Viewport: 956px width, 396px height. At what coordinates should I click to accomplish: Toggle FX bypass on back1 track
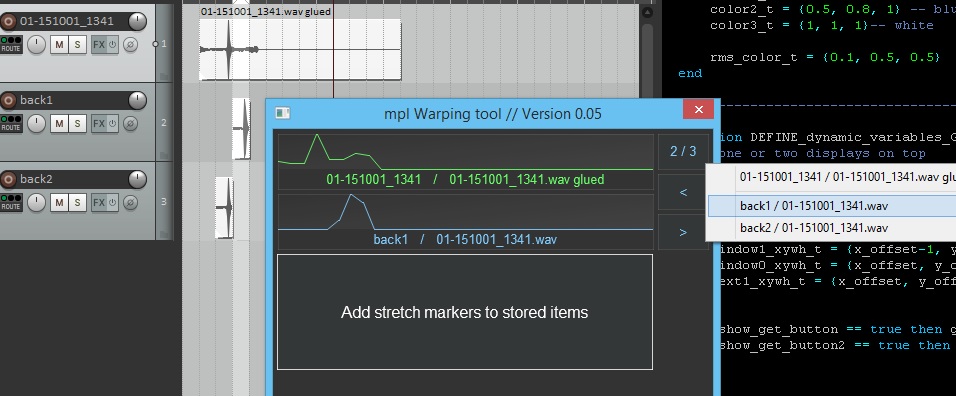click(112, 124)
